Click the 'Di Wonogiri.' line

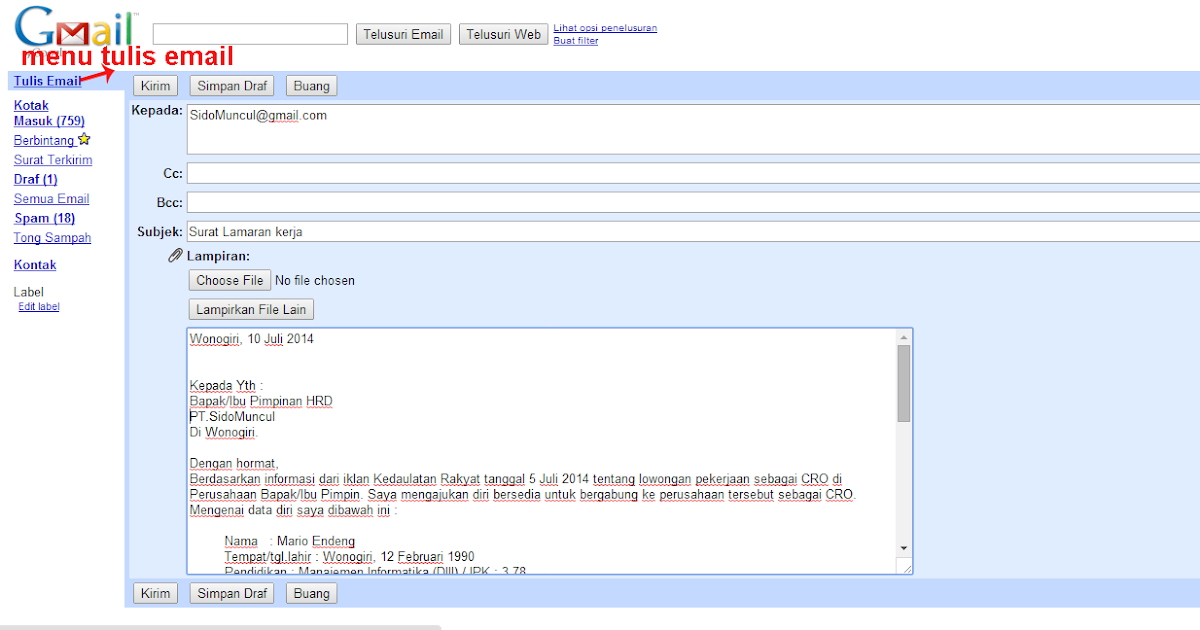pyautogui.click(x=223, y=433)
